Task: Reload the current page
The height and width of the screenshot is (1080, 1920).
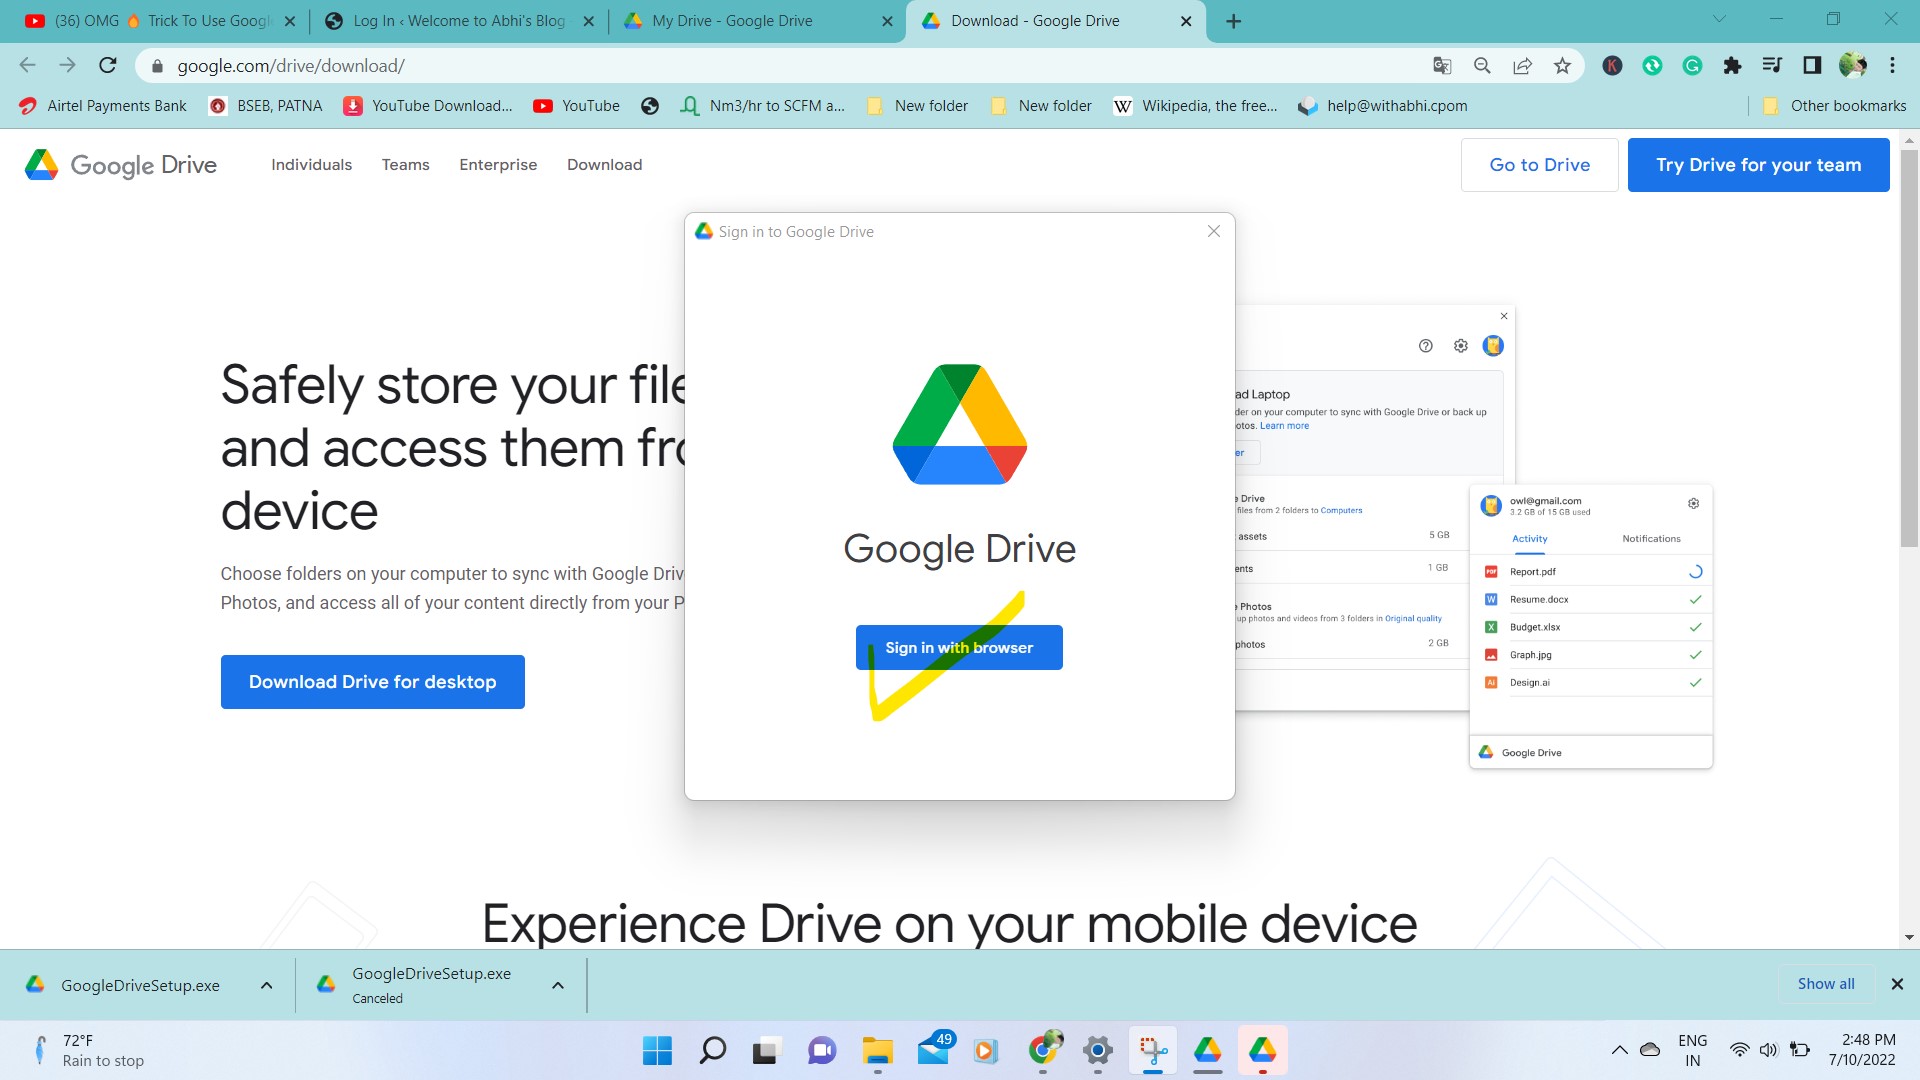Action: [108, 66]
